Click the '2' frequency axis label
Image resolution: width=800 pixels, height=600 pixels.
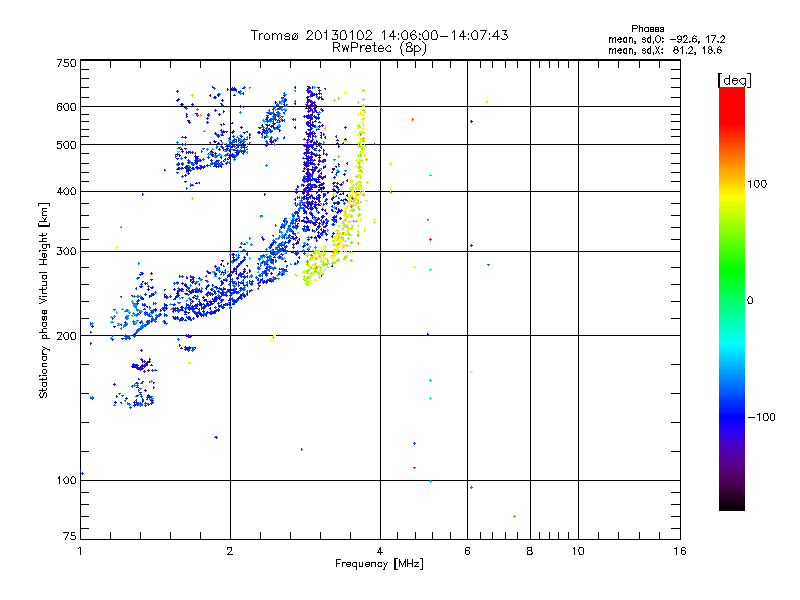(230, 551)
